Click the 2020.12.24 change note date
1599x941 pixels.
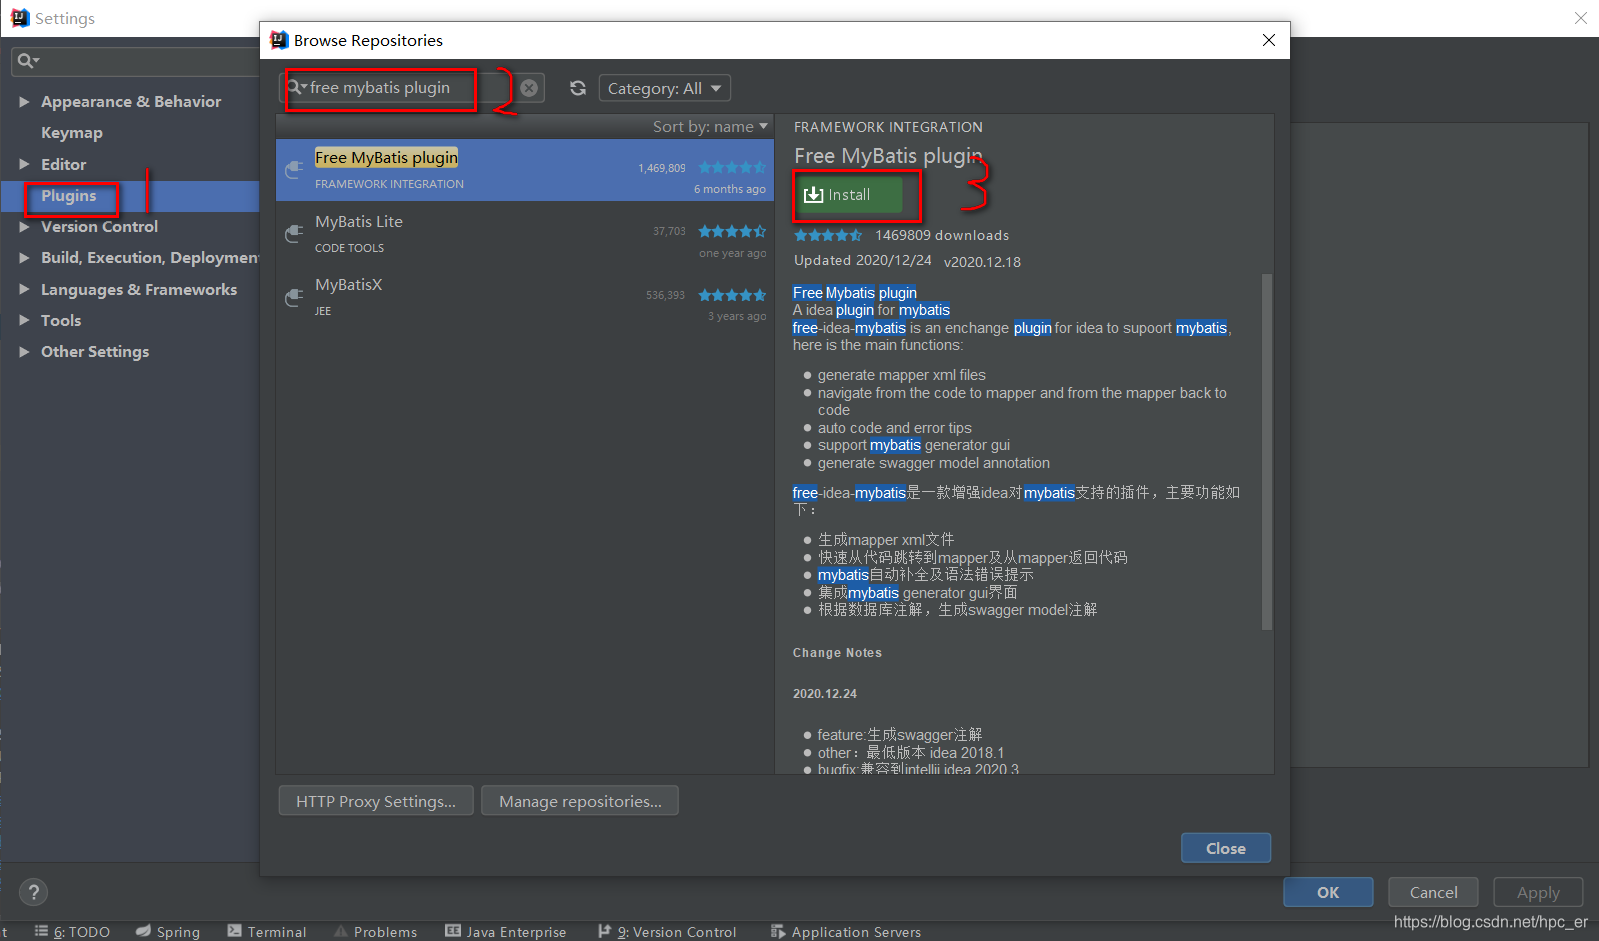coord(825,694)
